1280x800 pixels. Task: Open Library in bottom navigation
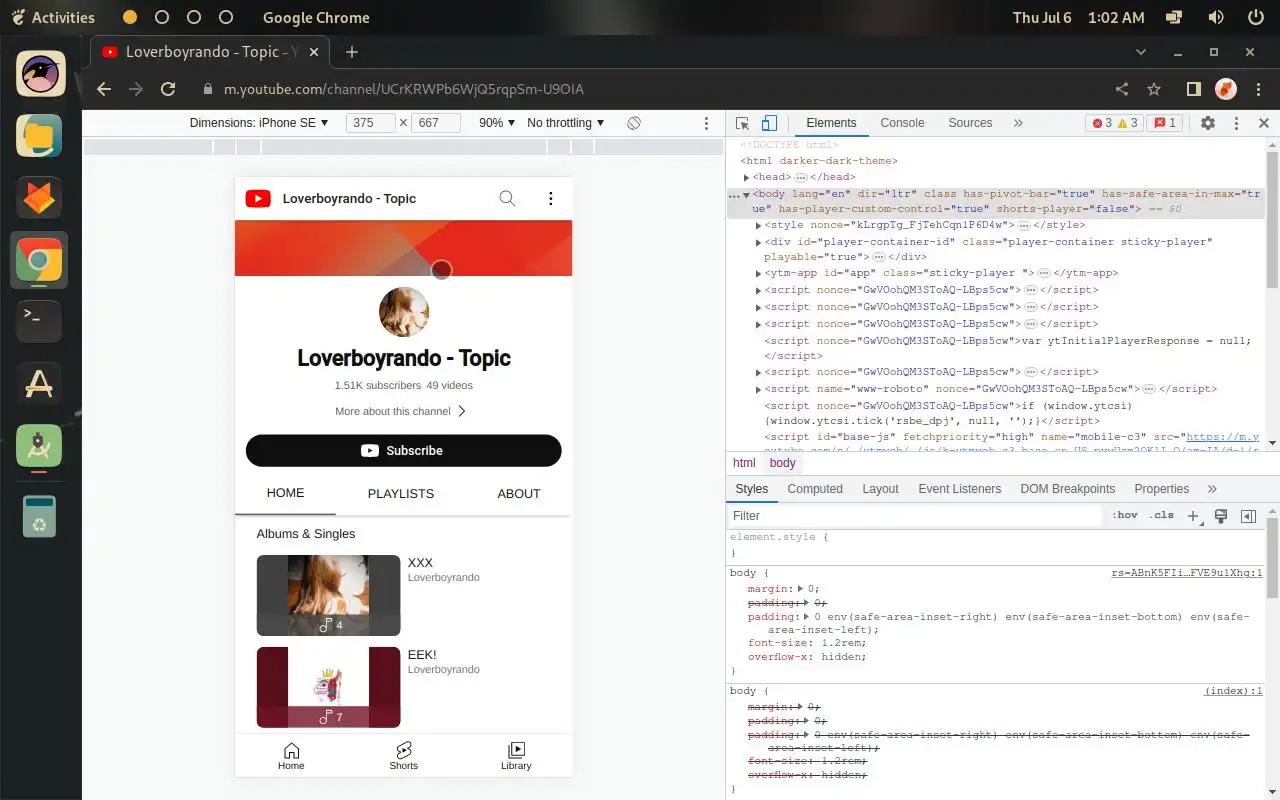(x=516, y=757)
